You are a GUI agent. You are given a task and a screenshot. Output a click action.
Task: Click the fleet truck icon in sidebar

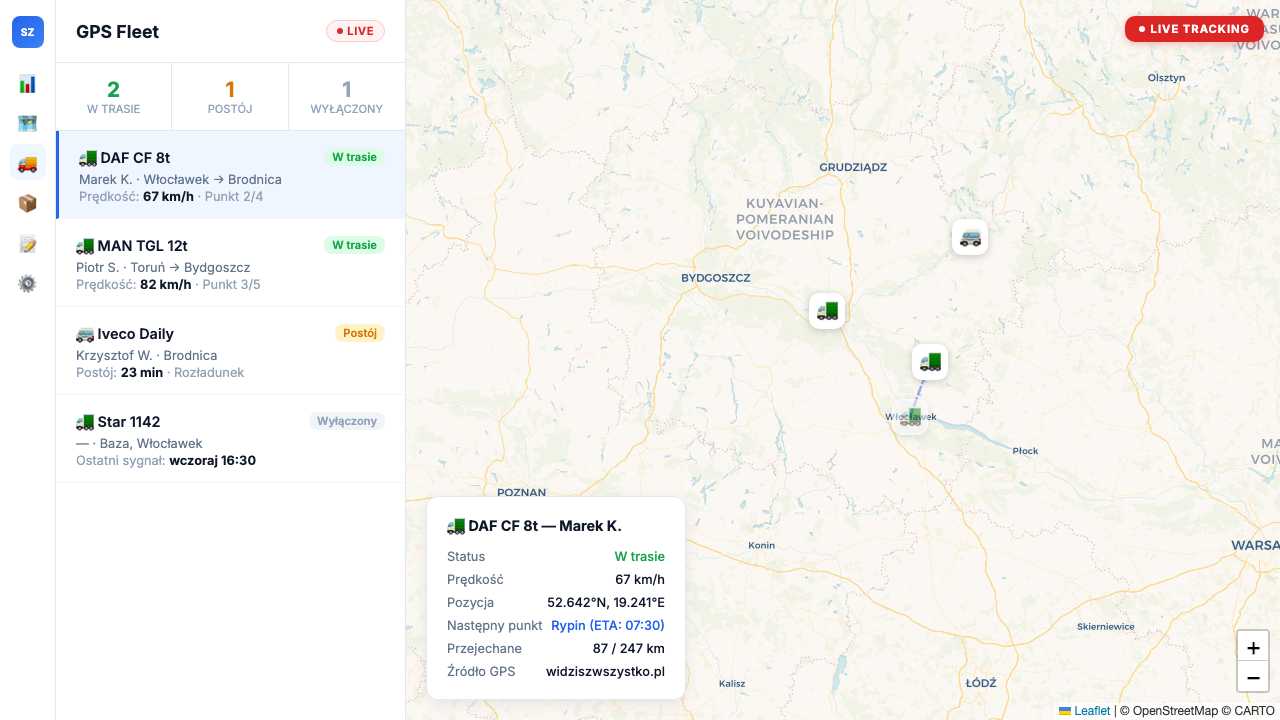pos(27,163)
